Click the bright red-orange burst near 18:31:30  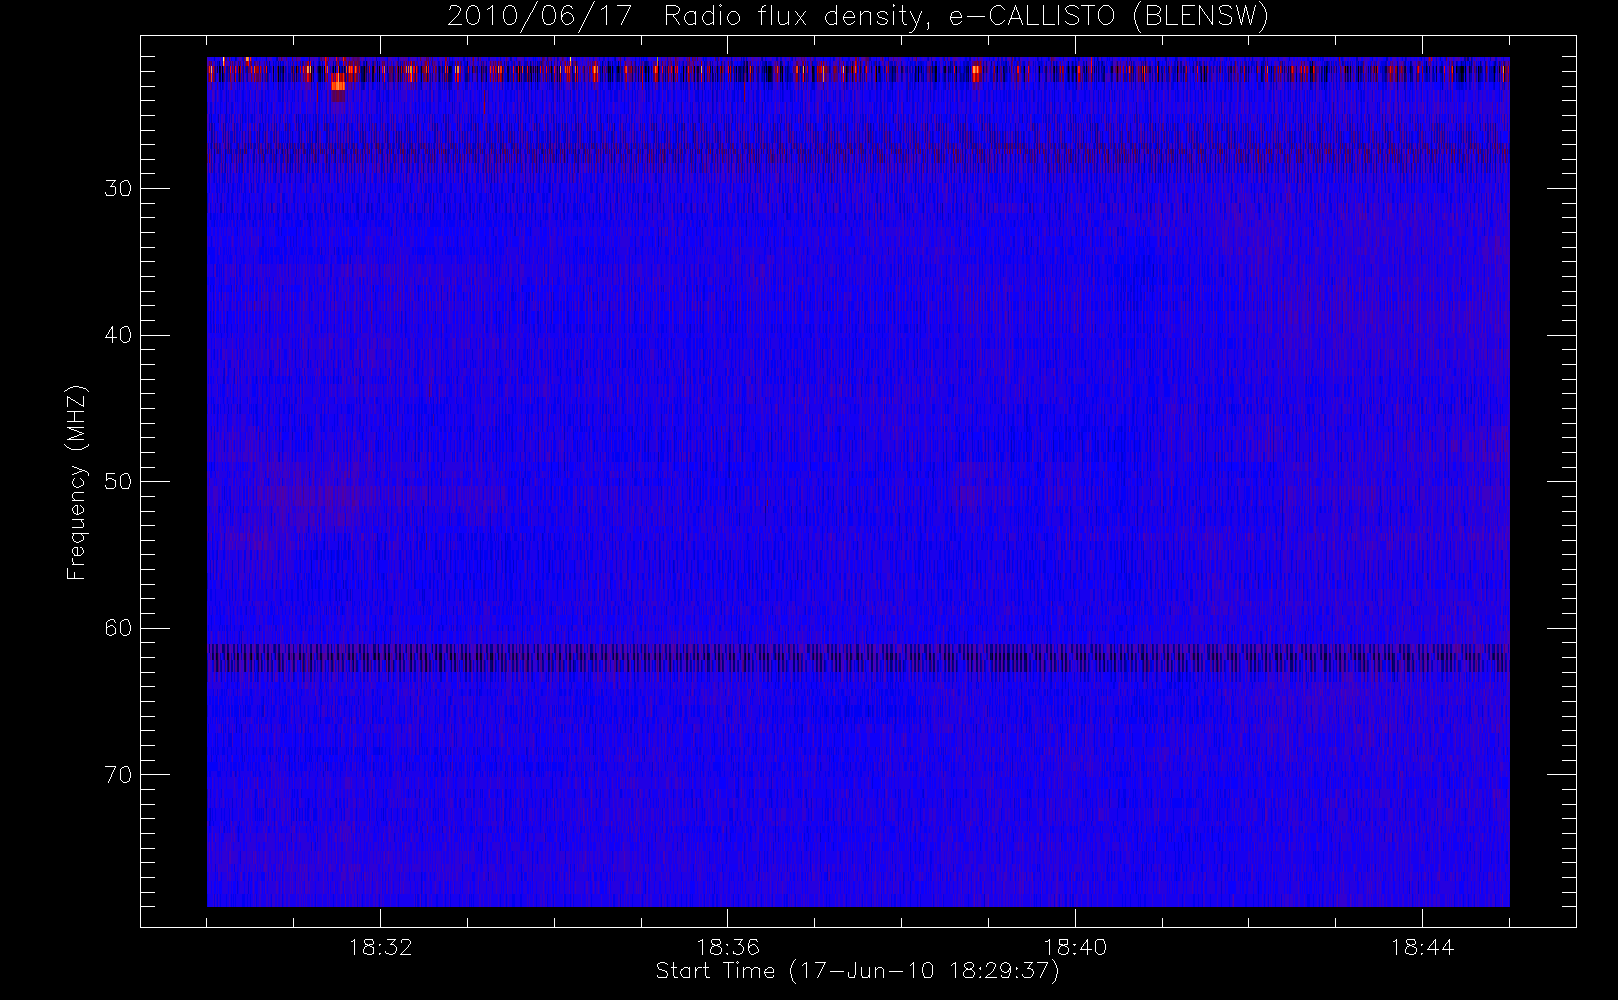pyautogui.click(x=338, y=84)
